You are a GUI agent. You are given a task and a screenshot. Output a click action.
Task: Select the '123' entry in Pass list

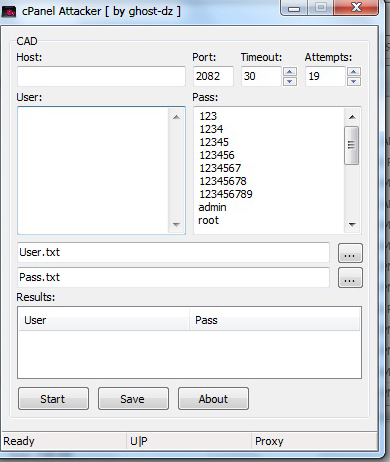pyautogui.click(x=208, y=116)
